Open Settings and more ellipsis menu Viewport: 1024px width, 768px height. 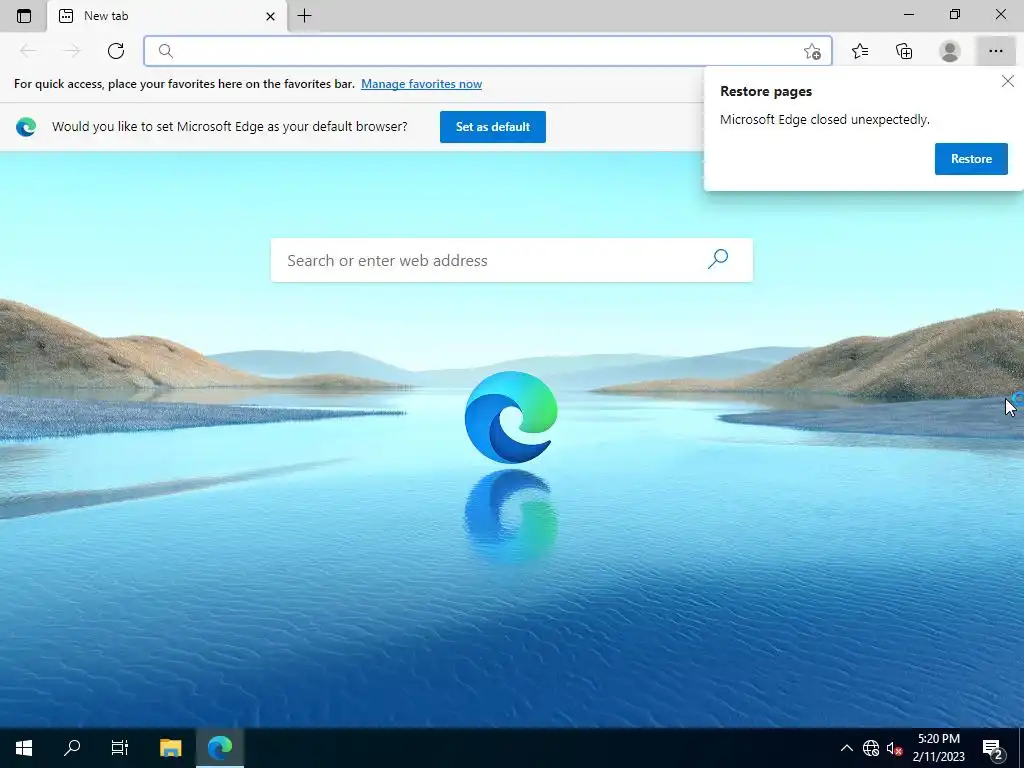[x=995, y=51]
